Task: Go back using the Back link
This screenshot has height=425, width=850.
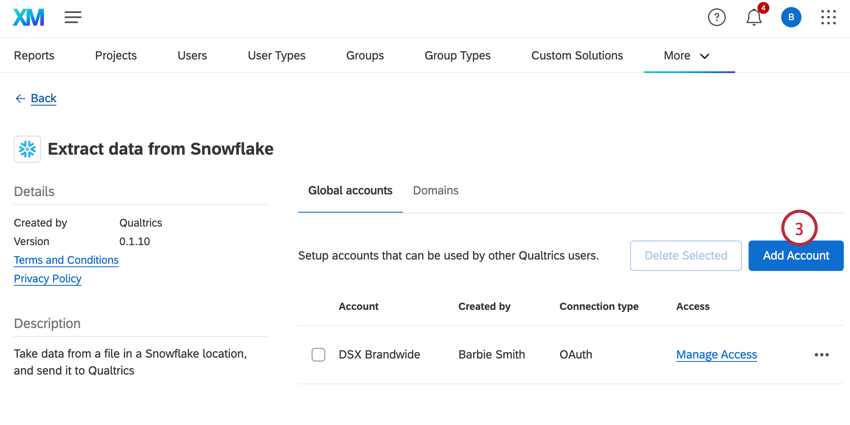Action: click(x=43, y=98)
